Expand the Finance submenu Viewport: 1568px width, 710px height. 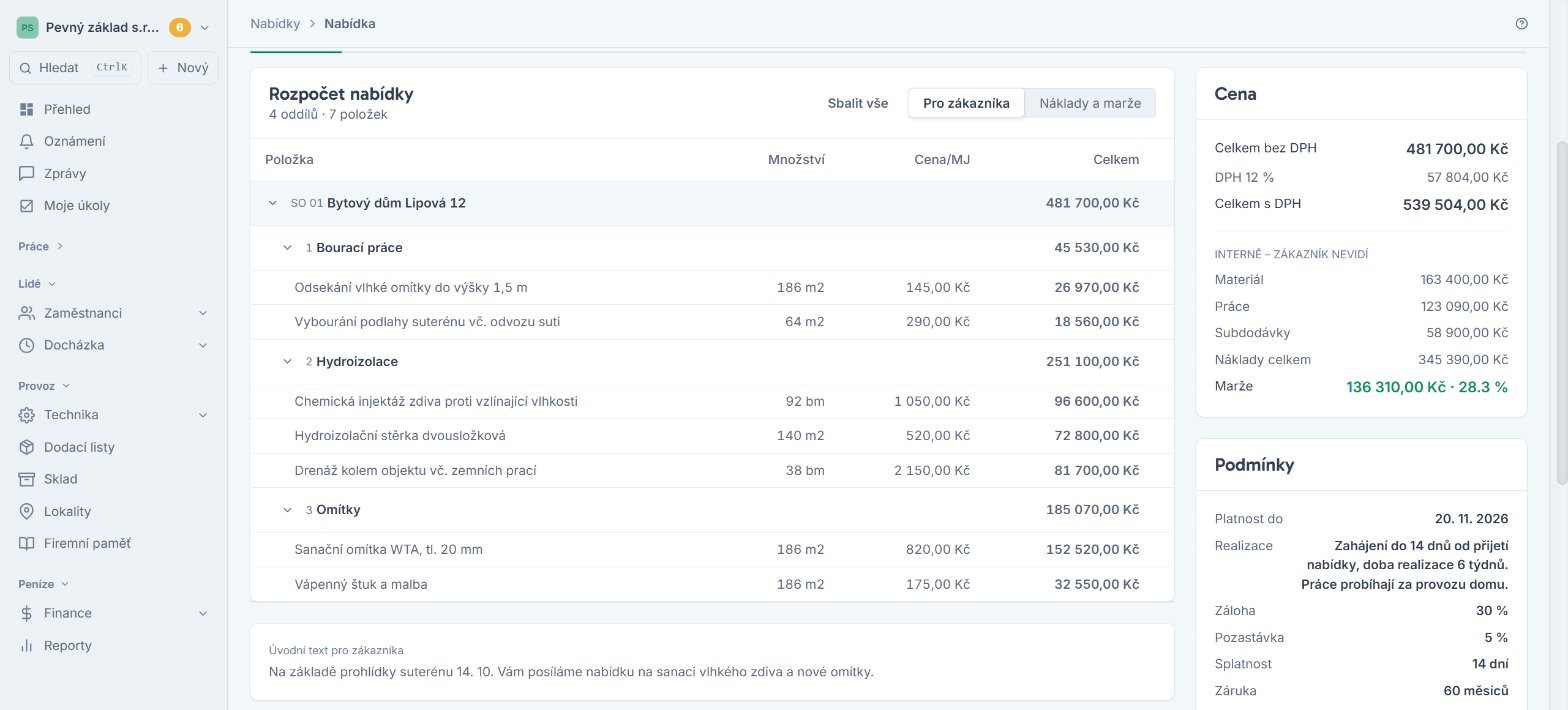203,613
